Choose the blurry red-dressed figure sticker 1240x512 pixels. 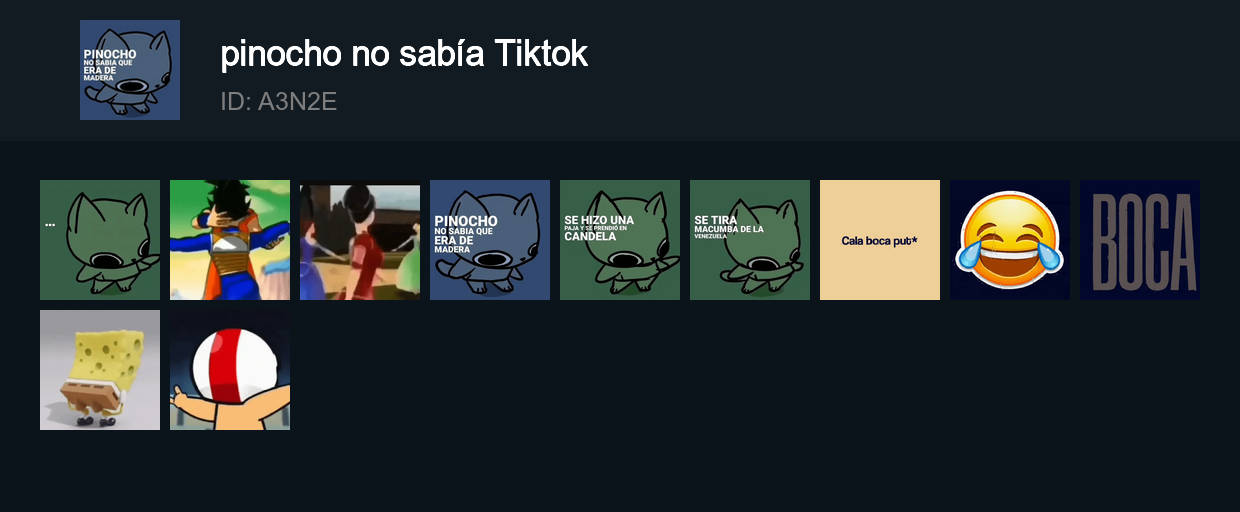[360, 240]
